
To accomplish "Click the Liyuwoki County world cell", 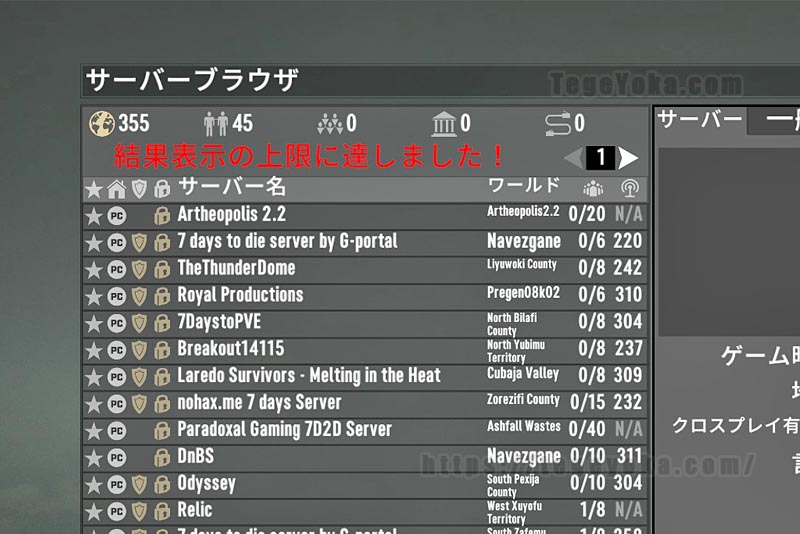I will point(522,264).
